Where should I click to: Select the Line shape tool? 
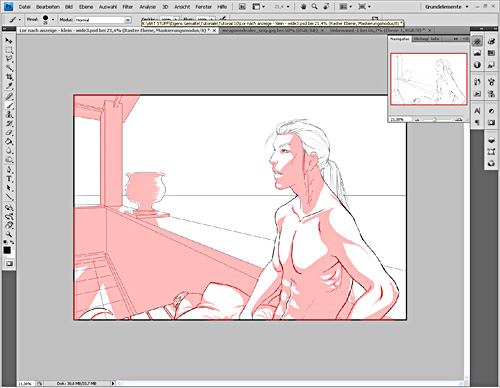coord(9,197)
